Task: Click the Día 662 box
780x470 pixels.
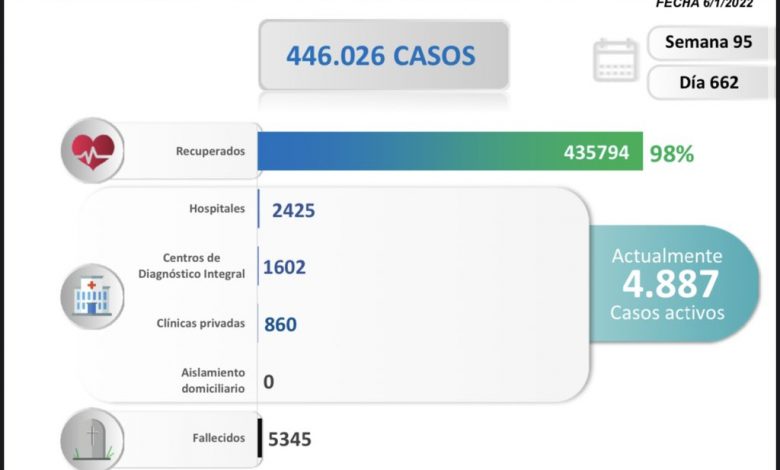Action: pyautogui.click(x=707, y=82)
